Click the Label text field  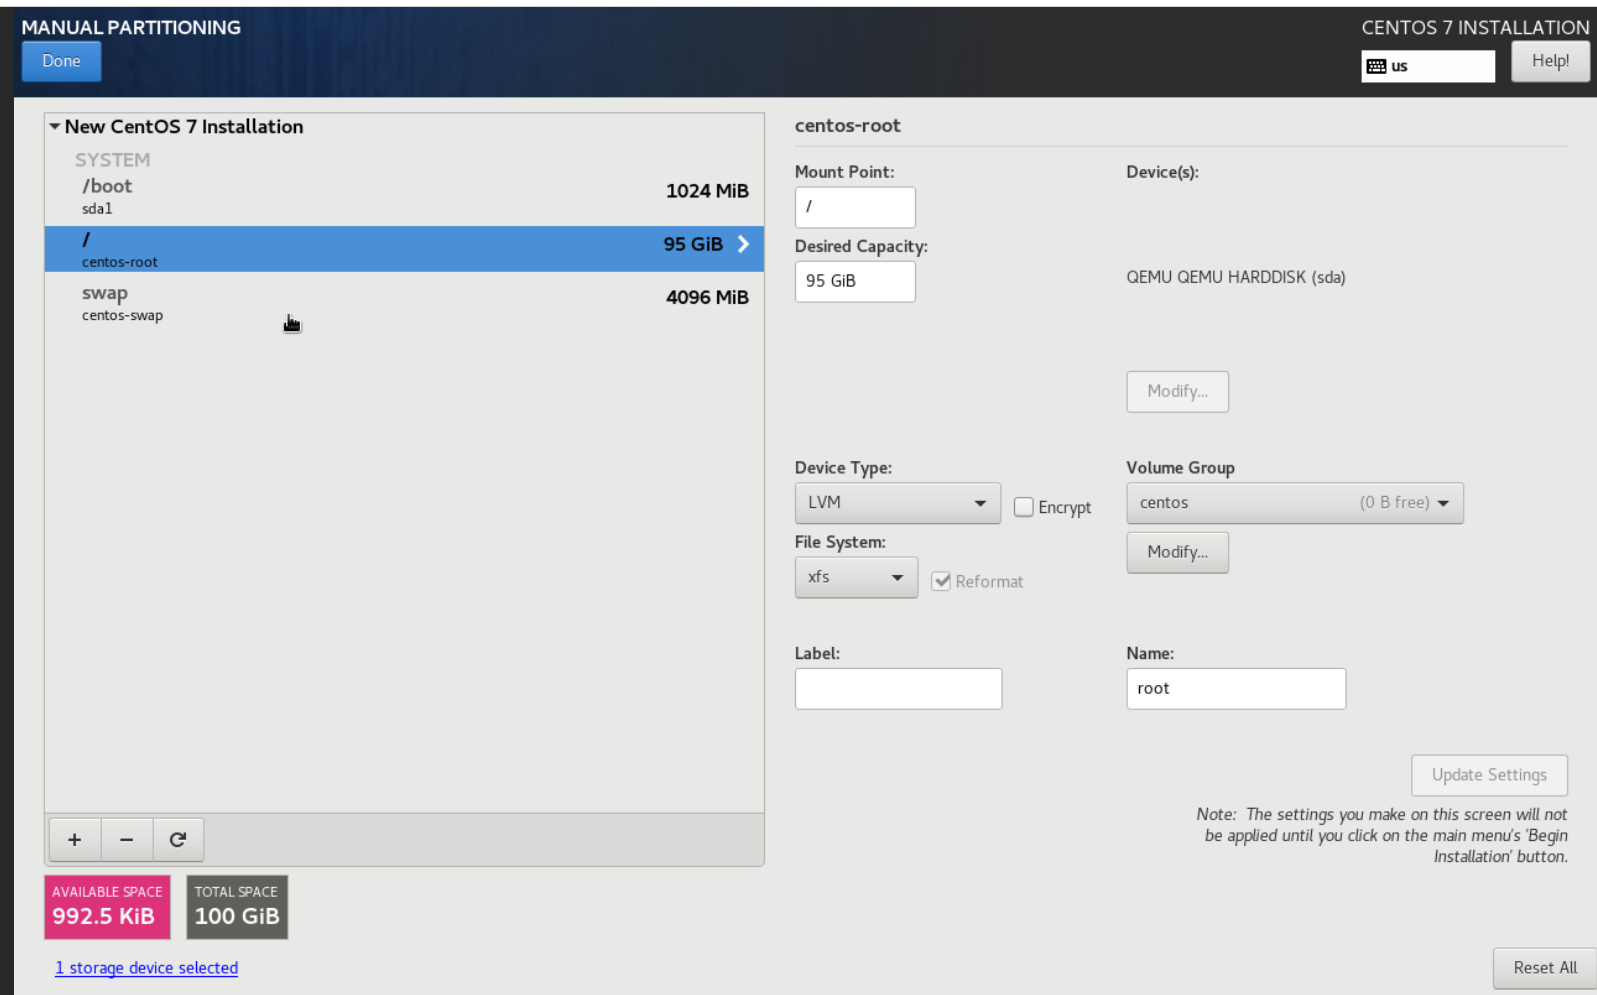tap(897, 689)
